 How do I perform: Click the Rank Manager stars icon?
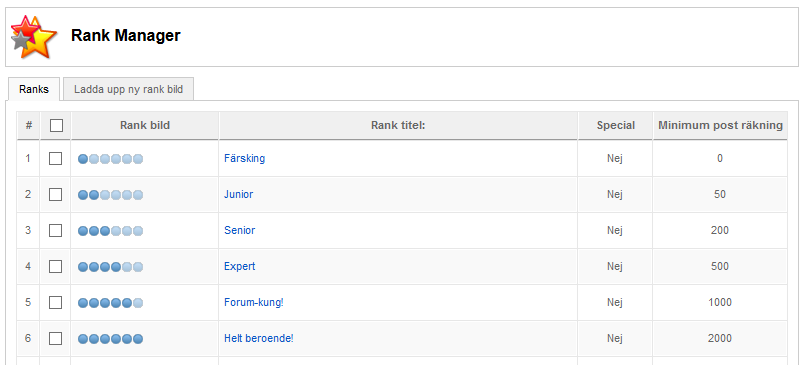click(x=34, y=37)
